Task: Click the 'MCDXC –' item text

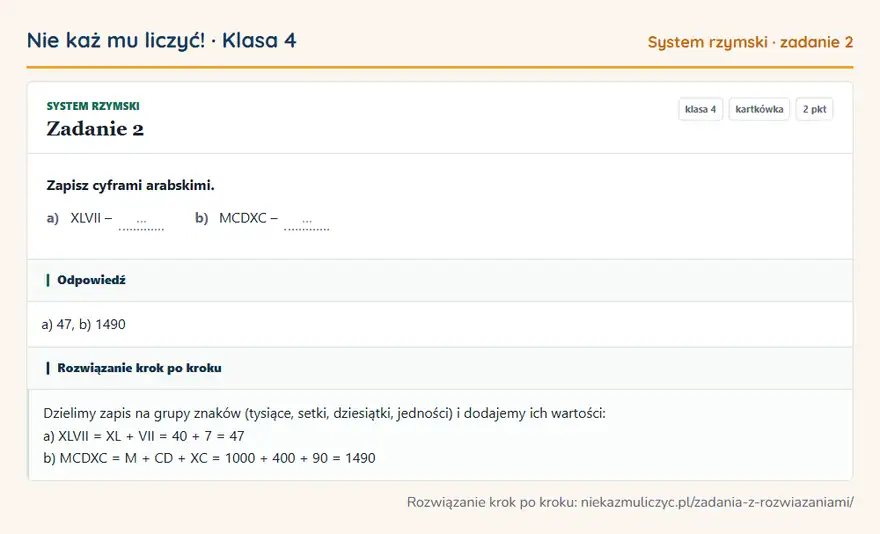Action: click(x=248, y=218)
